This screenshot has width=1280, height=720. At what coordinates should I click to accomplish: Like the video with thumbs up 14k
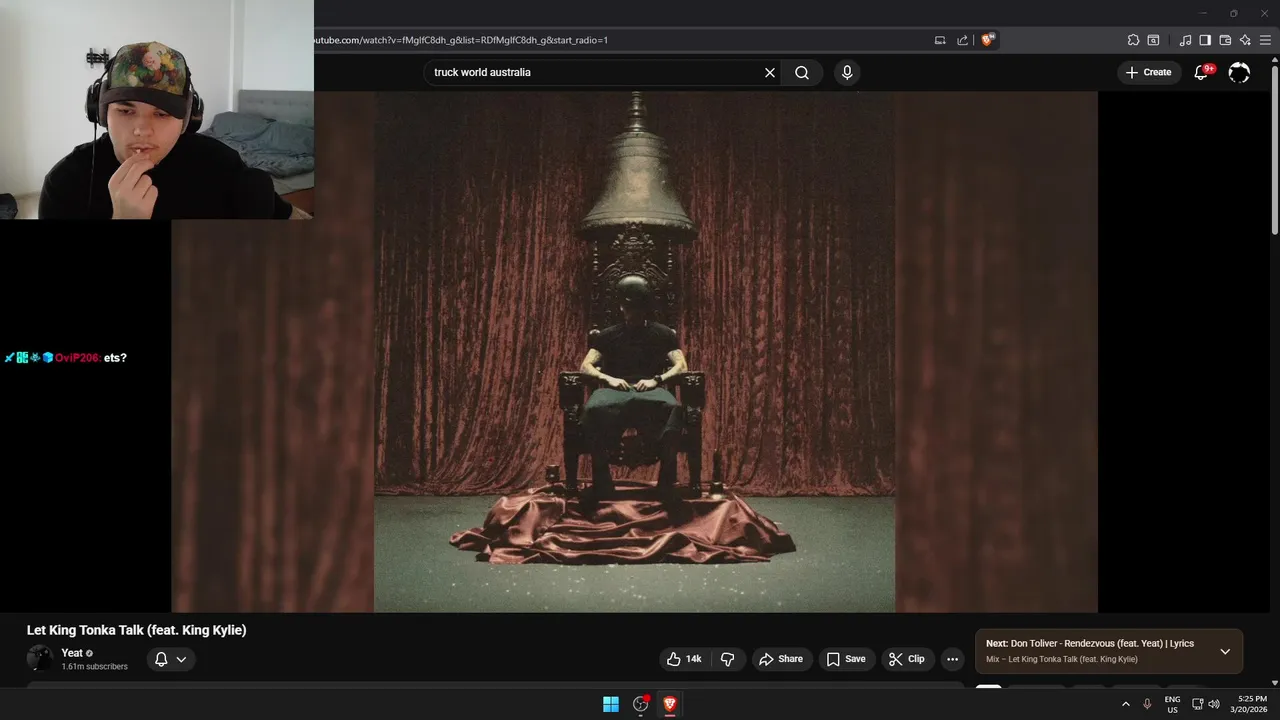[x=685, y=659]
